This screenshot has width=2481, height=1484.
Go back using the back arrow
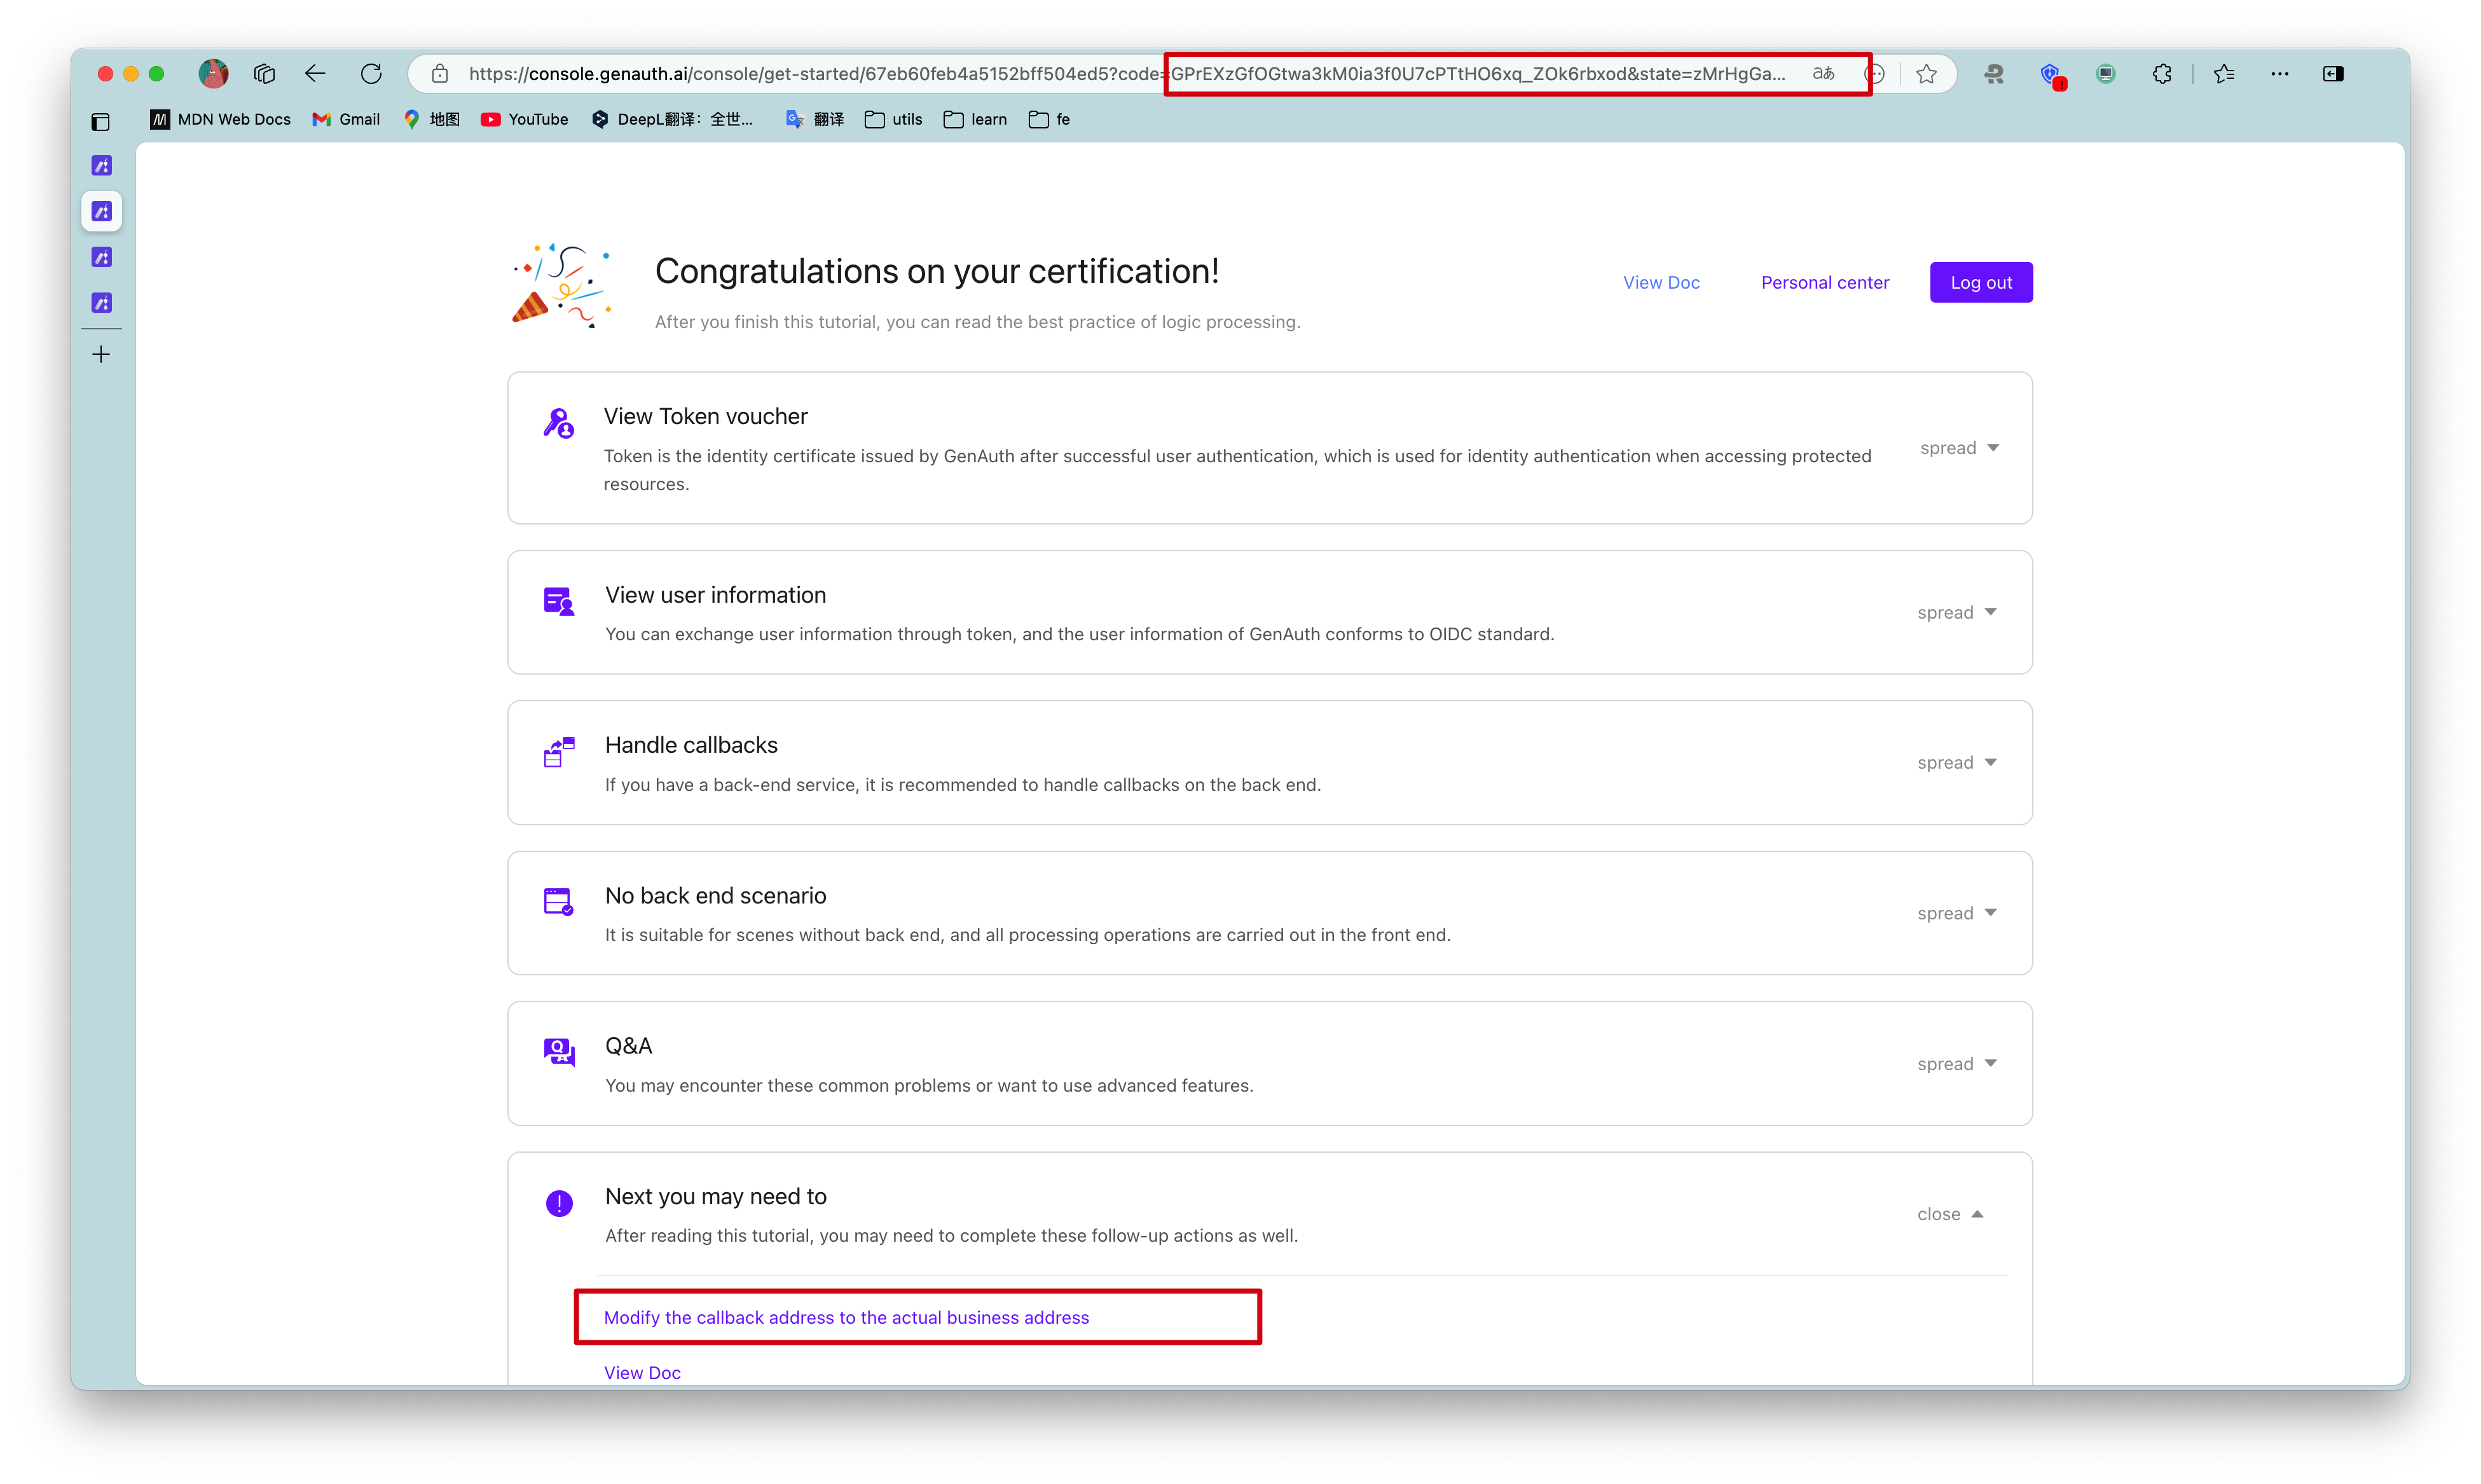(315, 74)
